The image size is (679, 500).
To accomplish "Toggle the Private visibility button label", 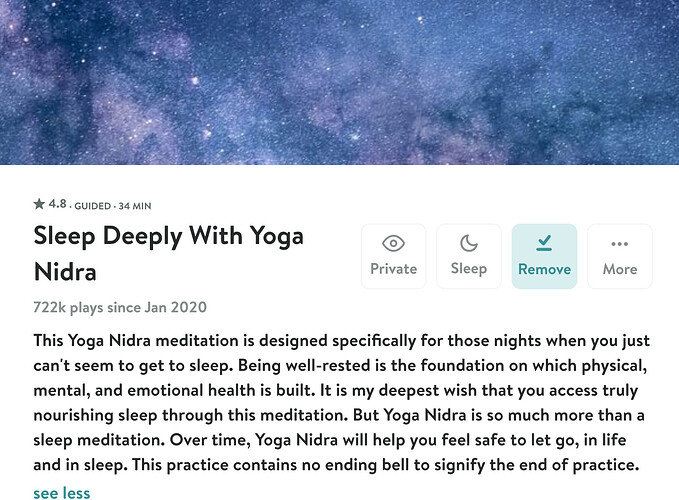I will click(x=393, y=269).
